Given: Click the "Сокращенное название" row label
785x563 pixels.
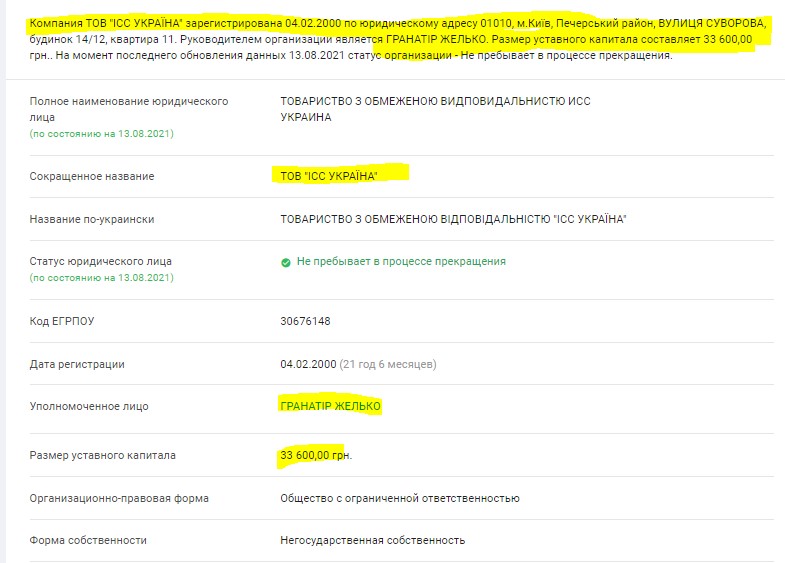Looking at the screenshot, I should click(x=92, y=176).
